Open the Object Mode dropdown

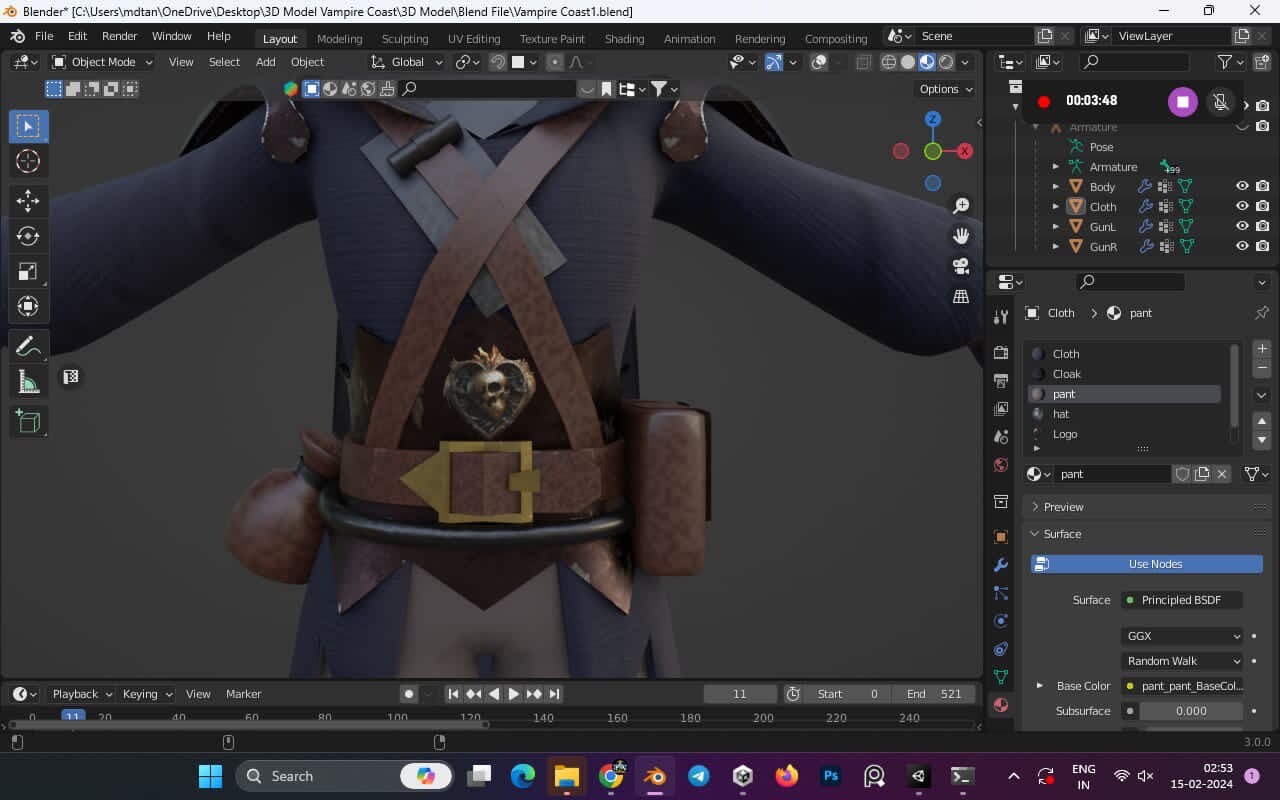click(100, 61)
